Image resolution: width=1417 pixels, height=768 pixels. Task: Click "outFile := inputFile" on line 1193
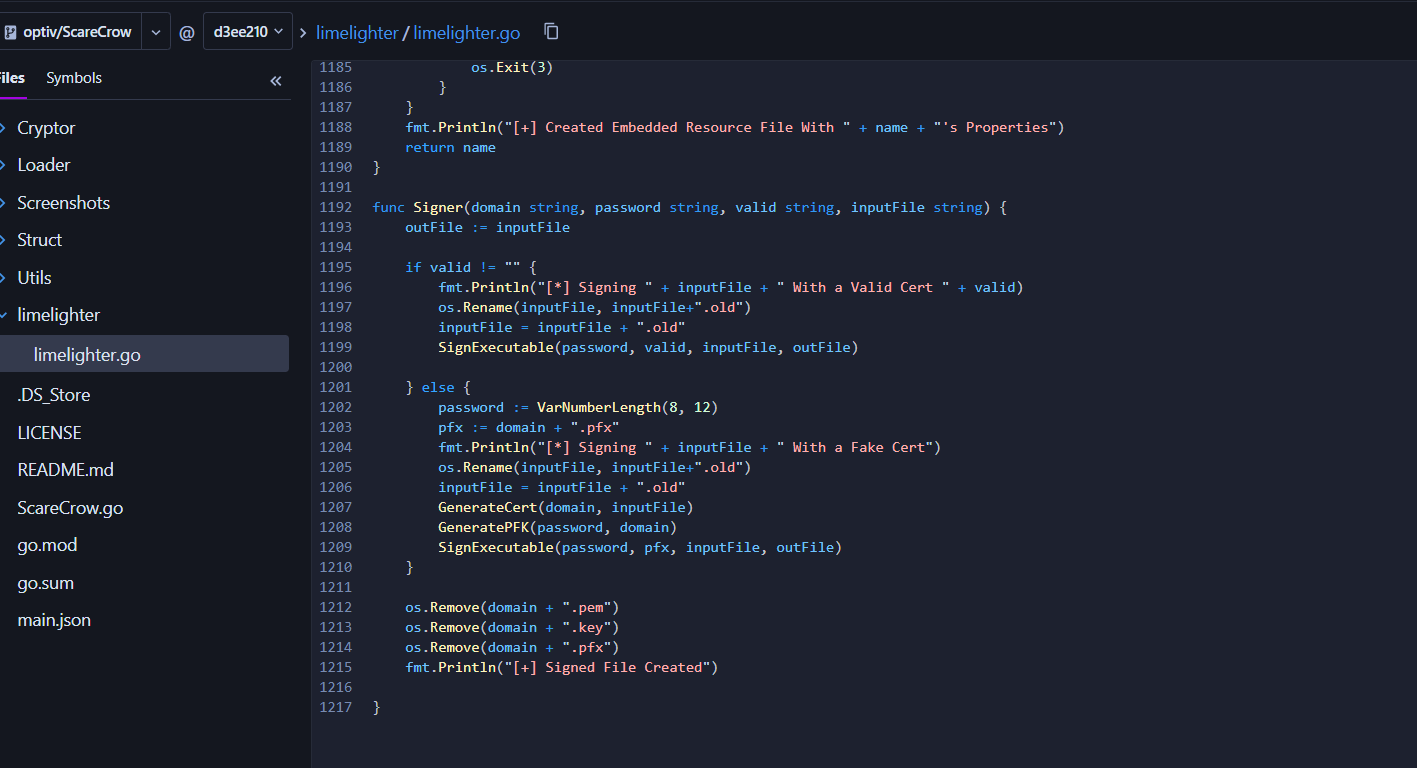click(487, 227)
